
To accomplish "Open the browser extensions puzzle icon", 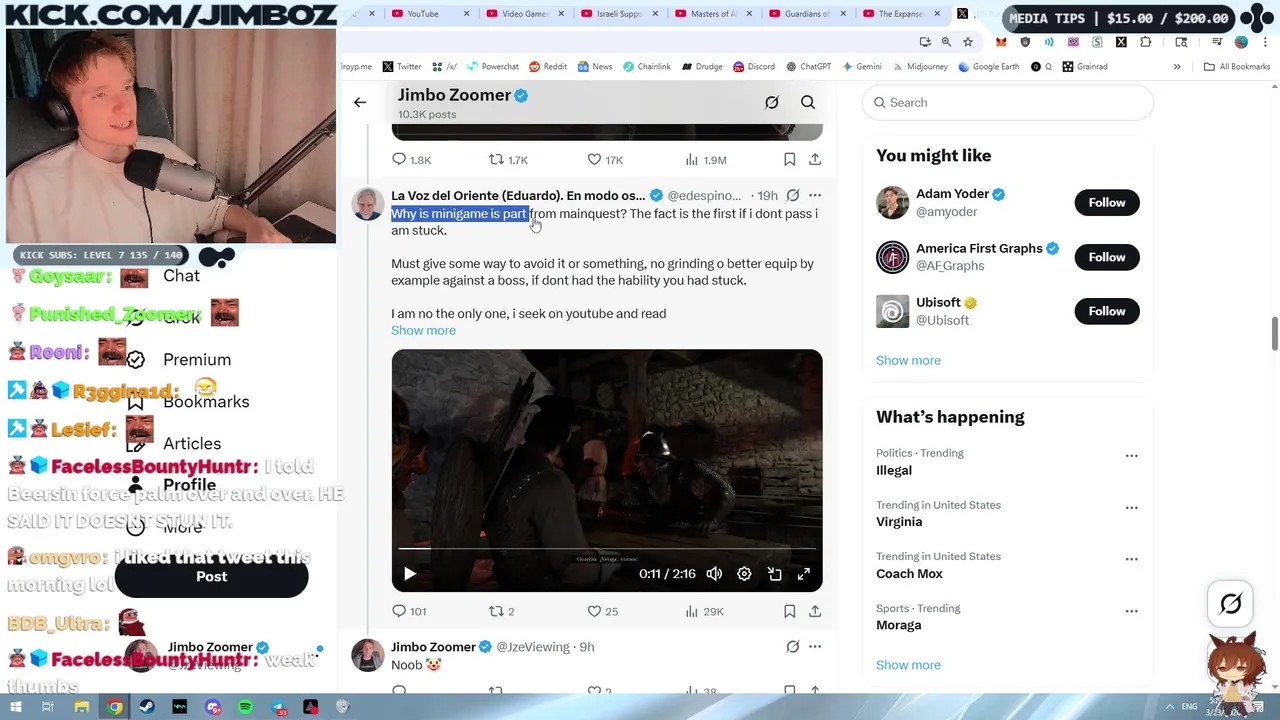I will coord(1146,42).
